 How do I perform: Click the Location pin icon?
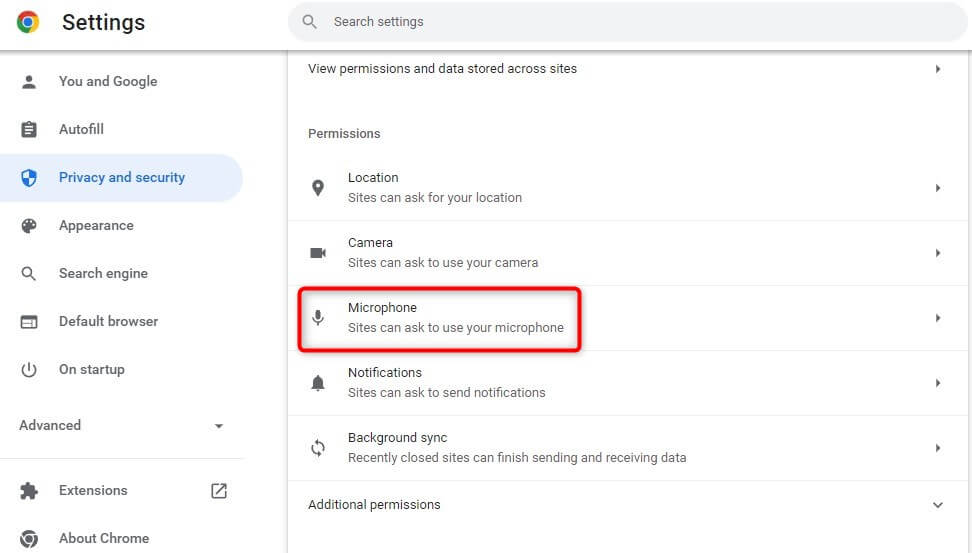click(x=318, y=188)
